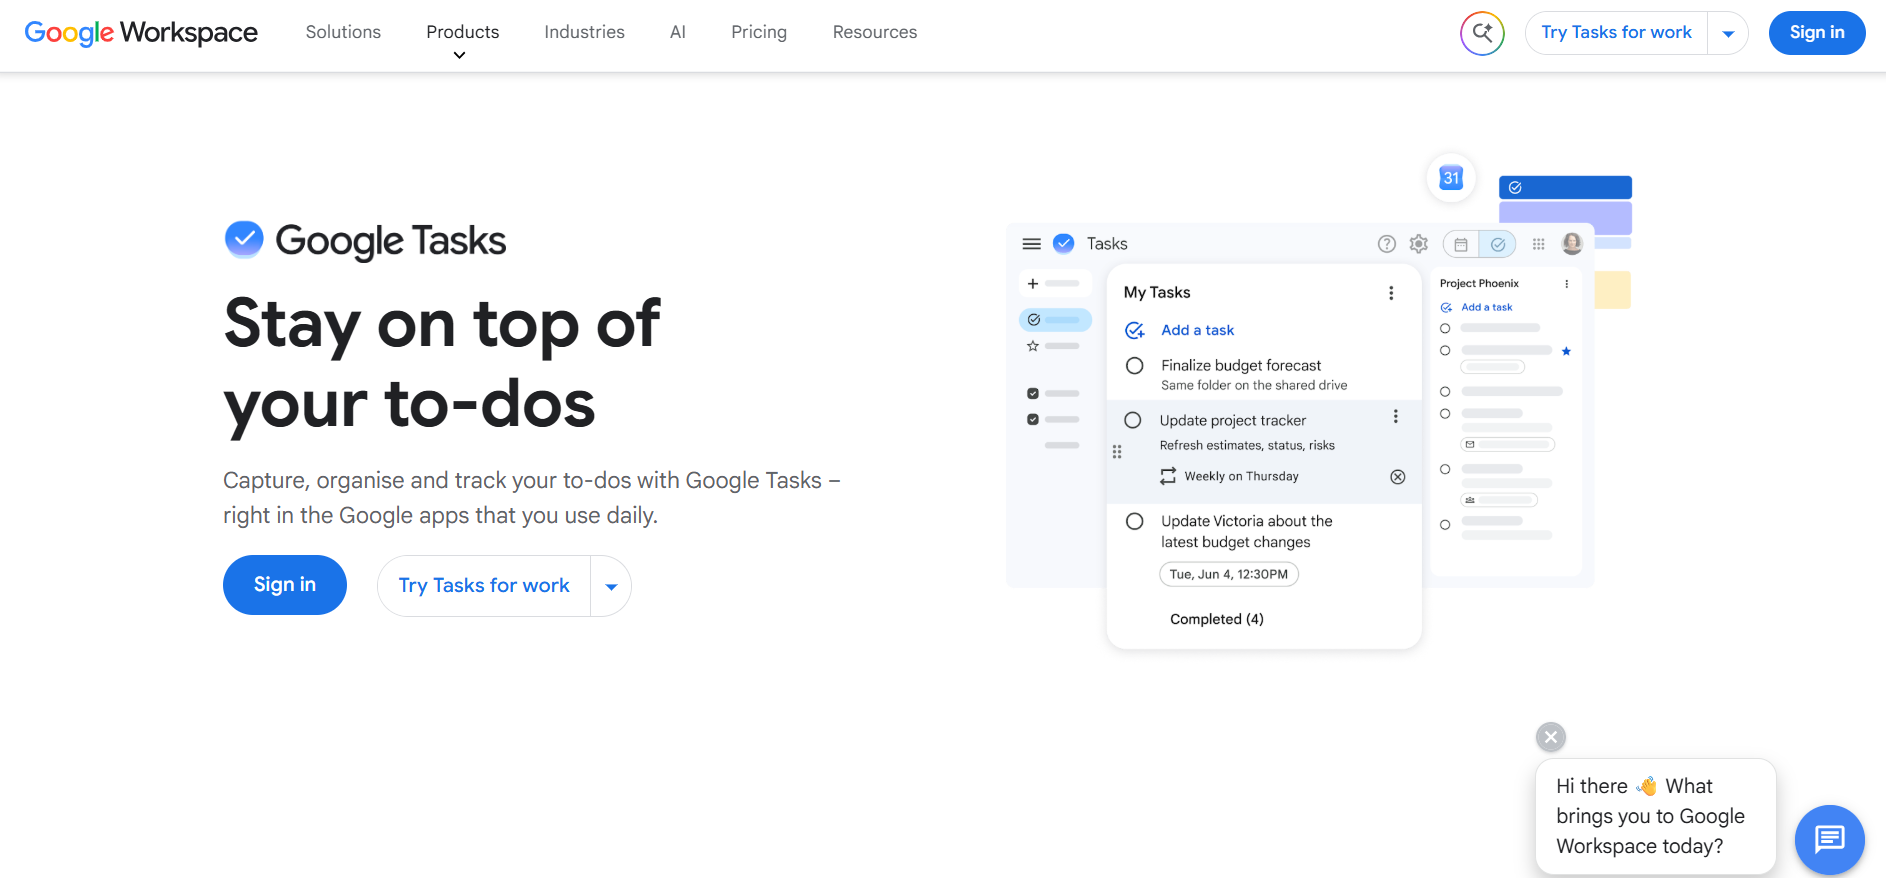This screenshot has height=878, width=1886.
Task: Click the Calendar 31 icon above illustration
Action: point(1451,178)
